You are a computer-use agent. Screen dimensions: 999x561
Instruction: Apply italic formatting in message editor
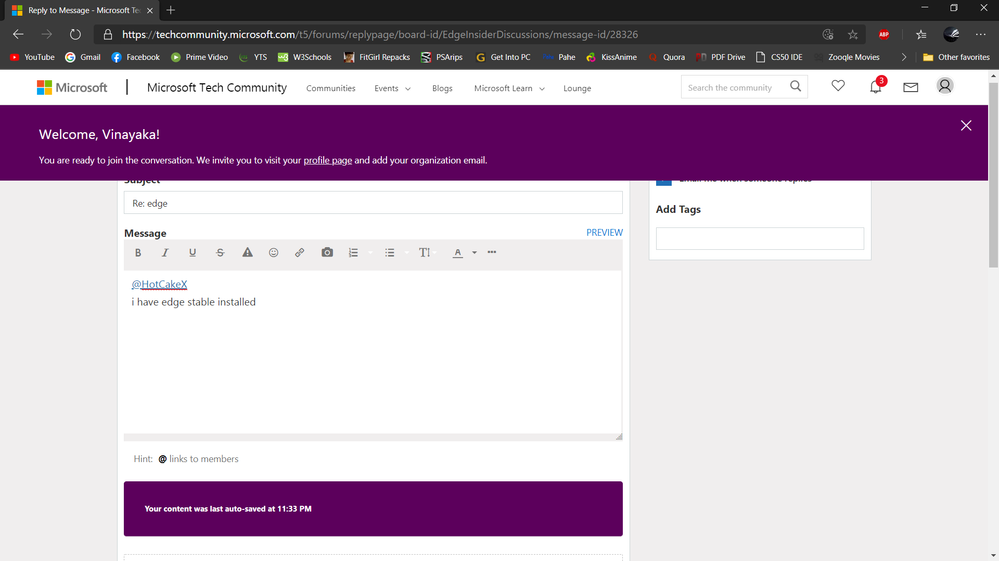[x=165, y=253]
